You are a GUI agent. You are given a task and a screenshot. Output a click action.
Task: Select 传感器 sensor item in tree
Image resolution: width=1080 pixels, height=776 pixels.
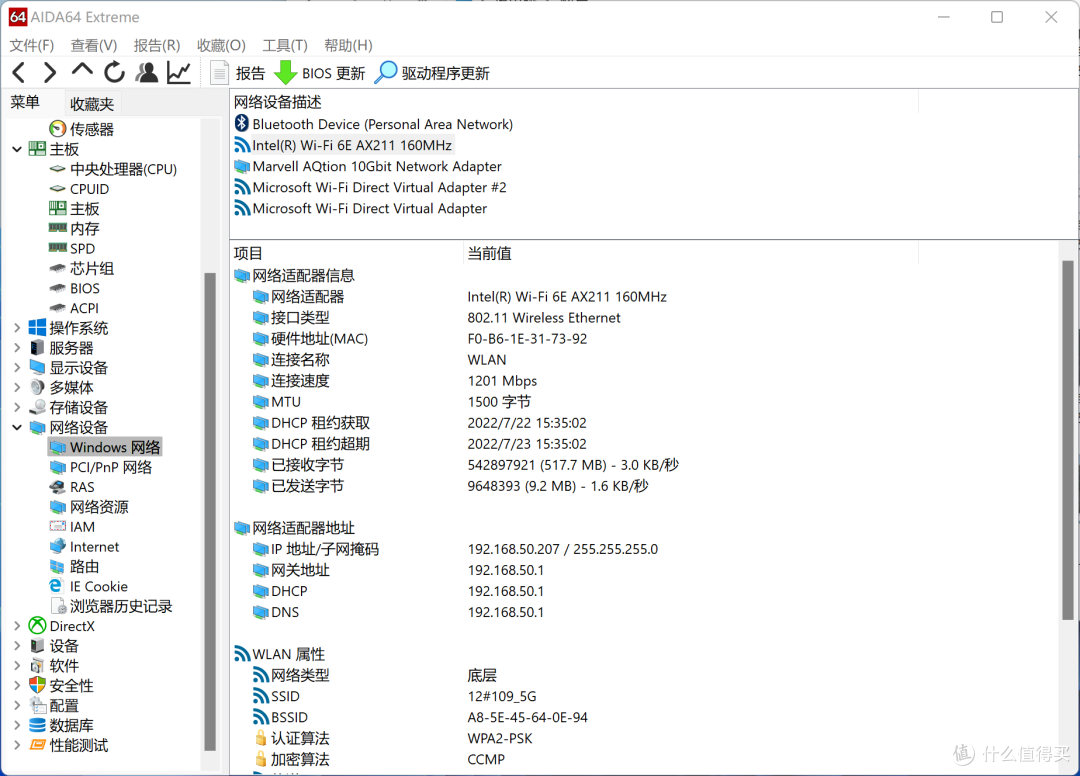pyautogui.click(x=82, y=129)
